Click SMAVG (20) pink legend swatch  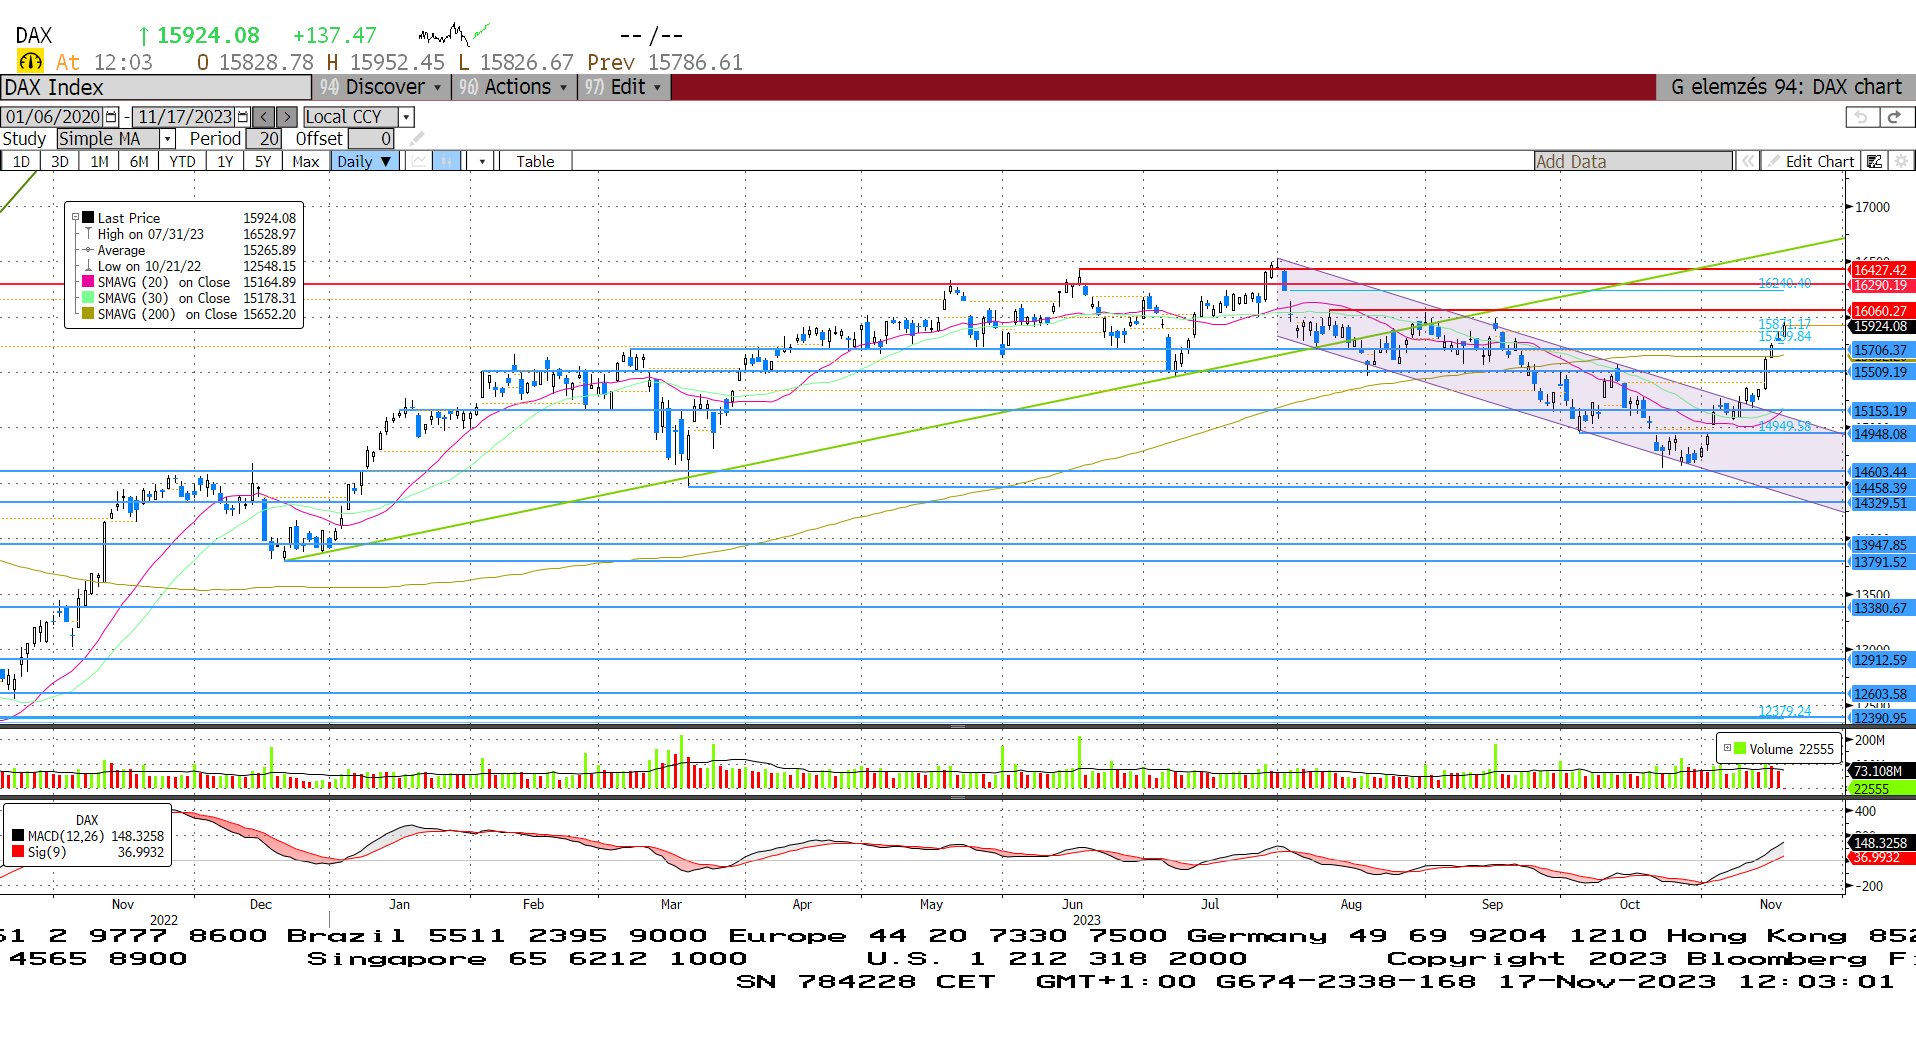point(88,282)
